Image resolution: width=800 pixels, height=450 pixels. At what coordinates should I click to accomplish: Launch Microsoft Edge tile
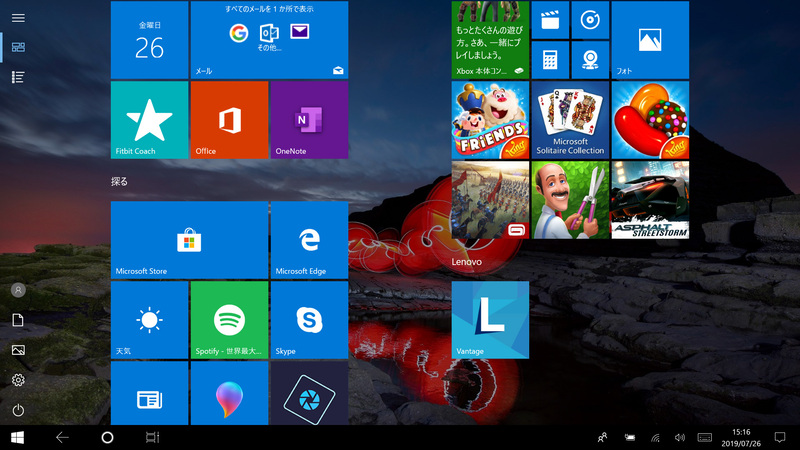(310, 240)
